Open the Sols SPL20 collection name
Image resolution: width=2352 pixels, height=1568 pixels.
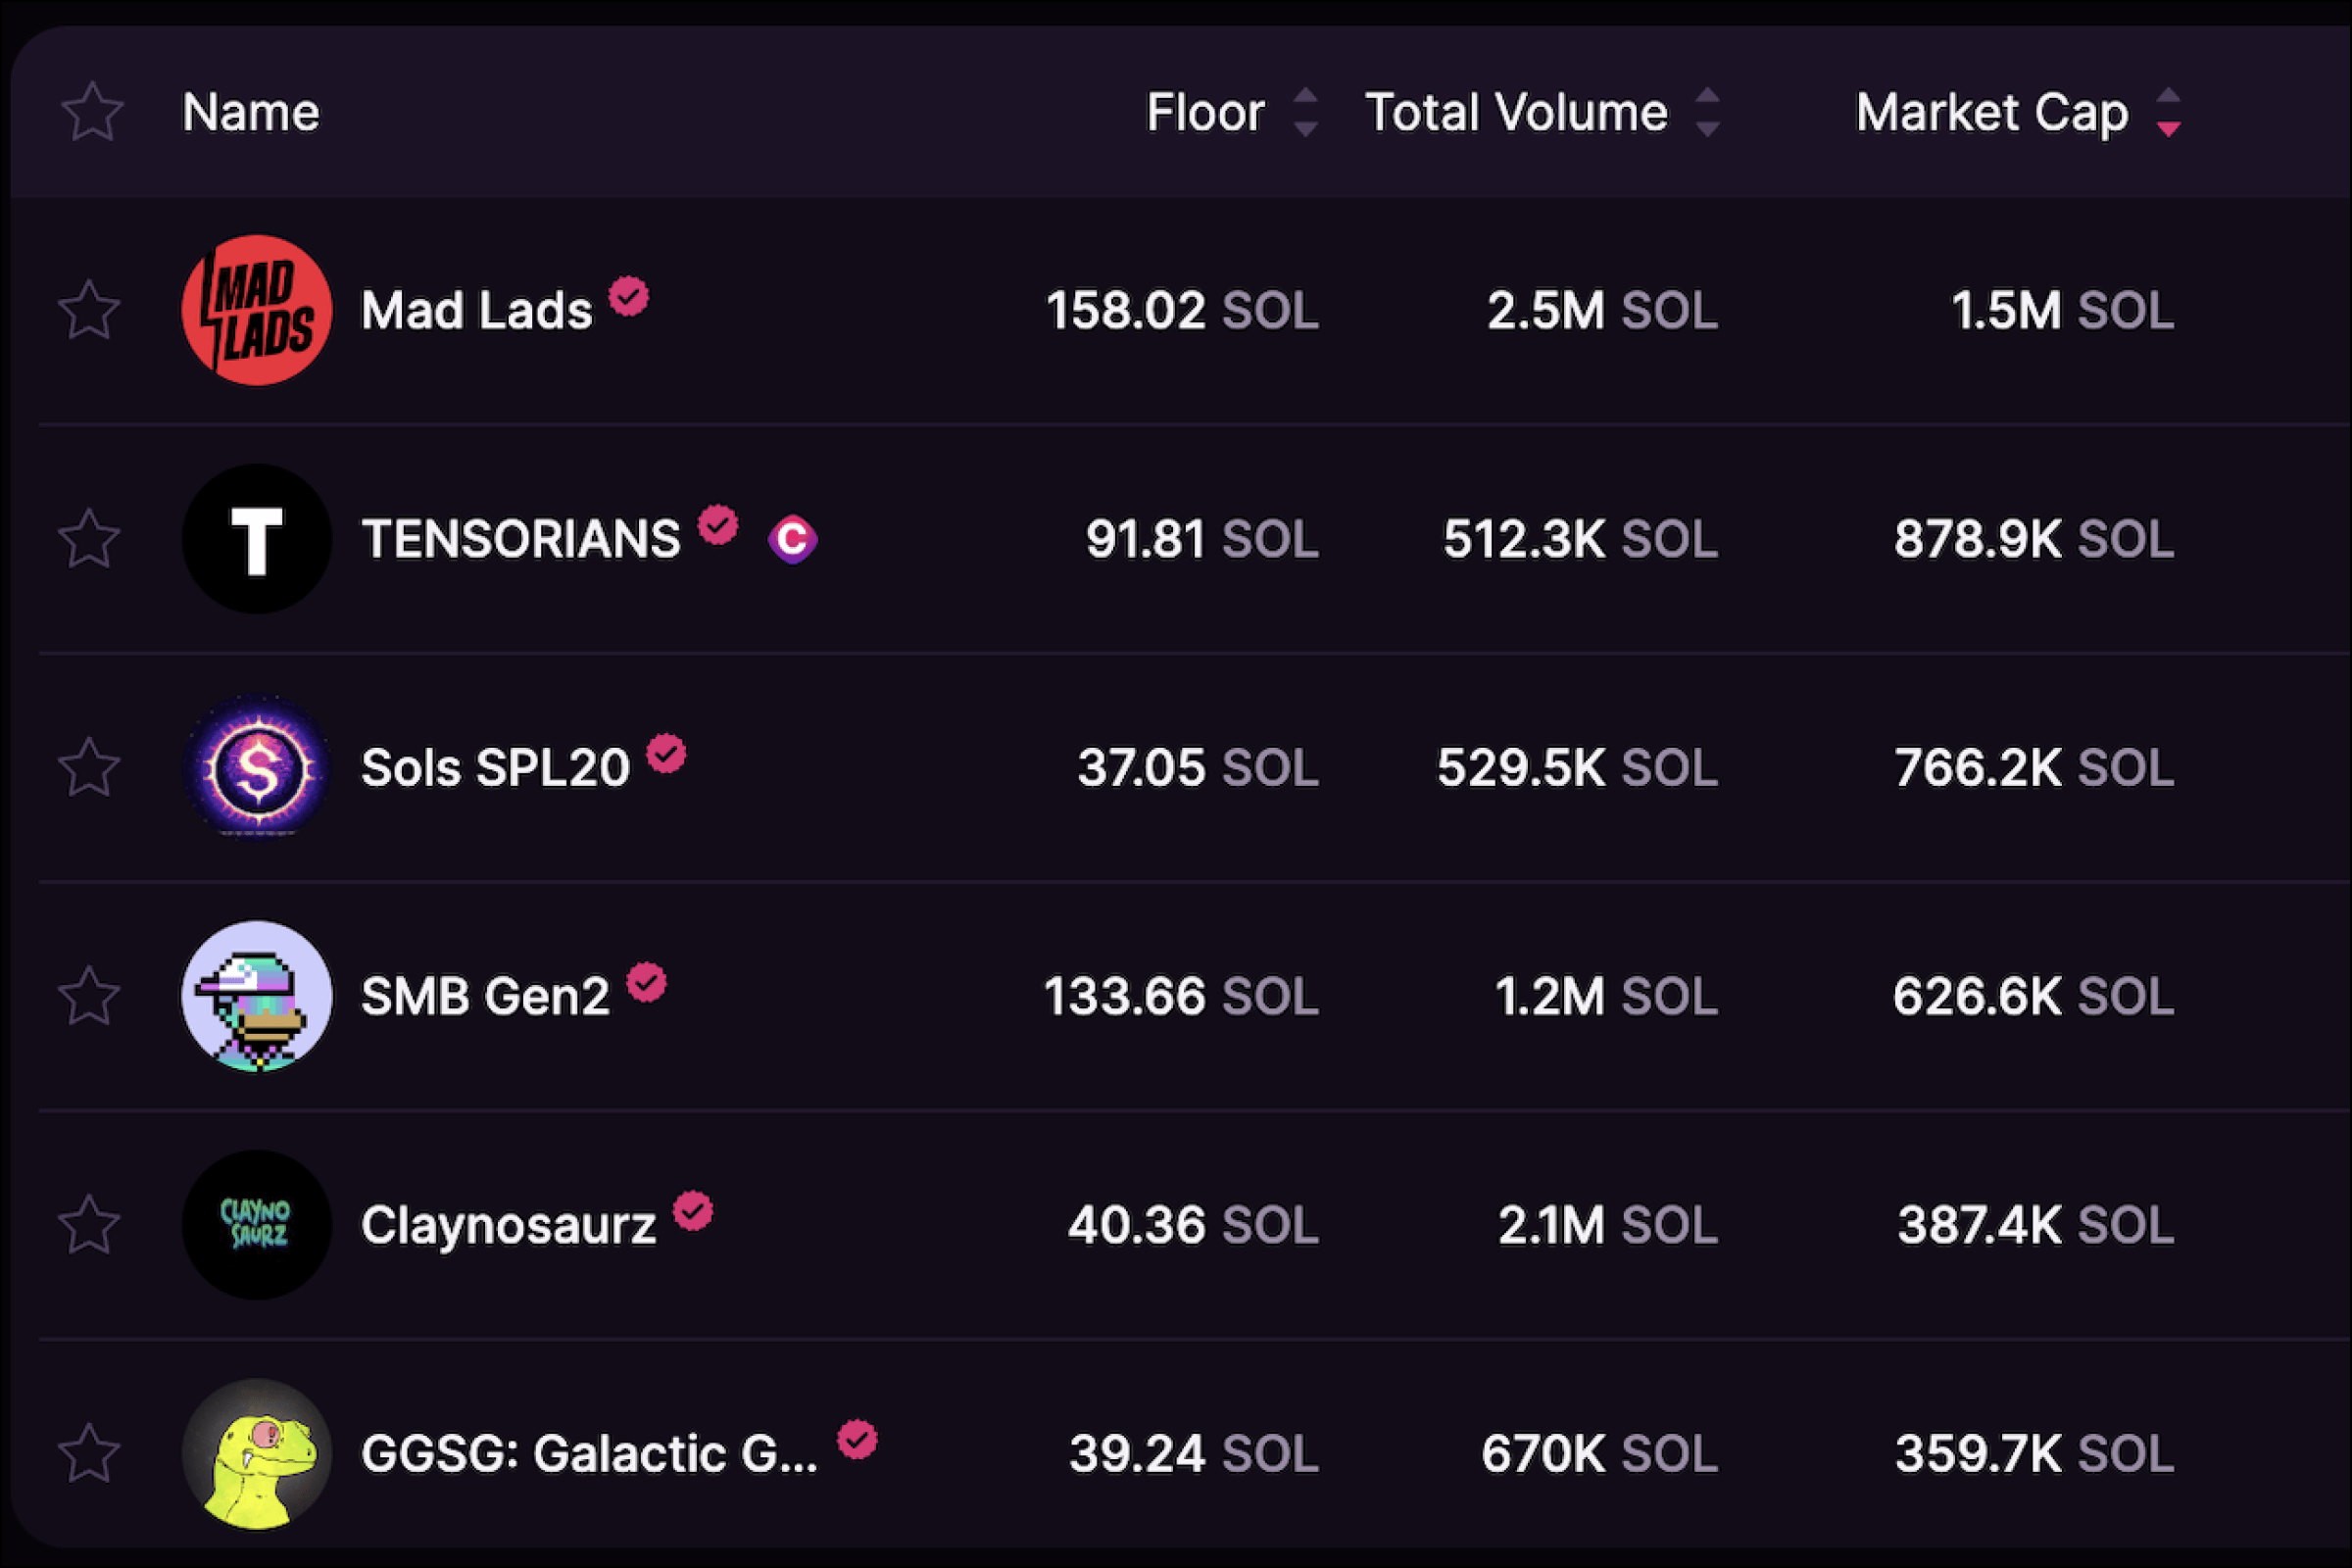(496, 768)
